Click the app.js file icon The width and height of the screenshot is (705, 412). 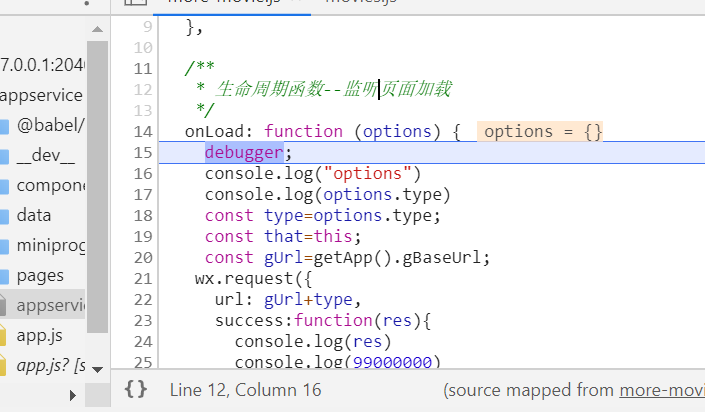click(x=5, y=335)
